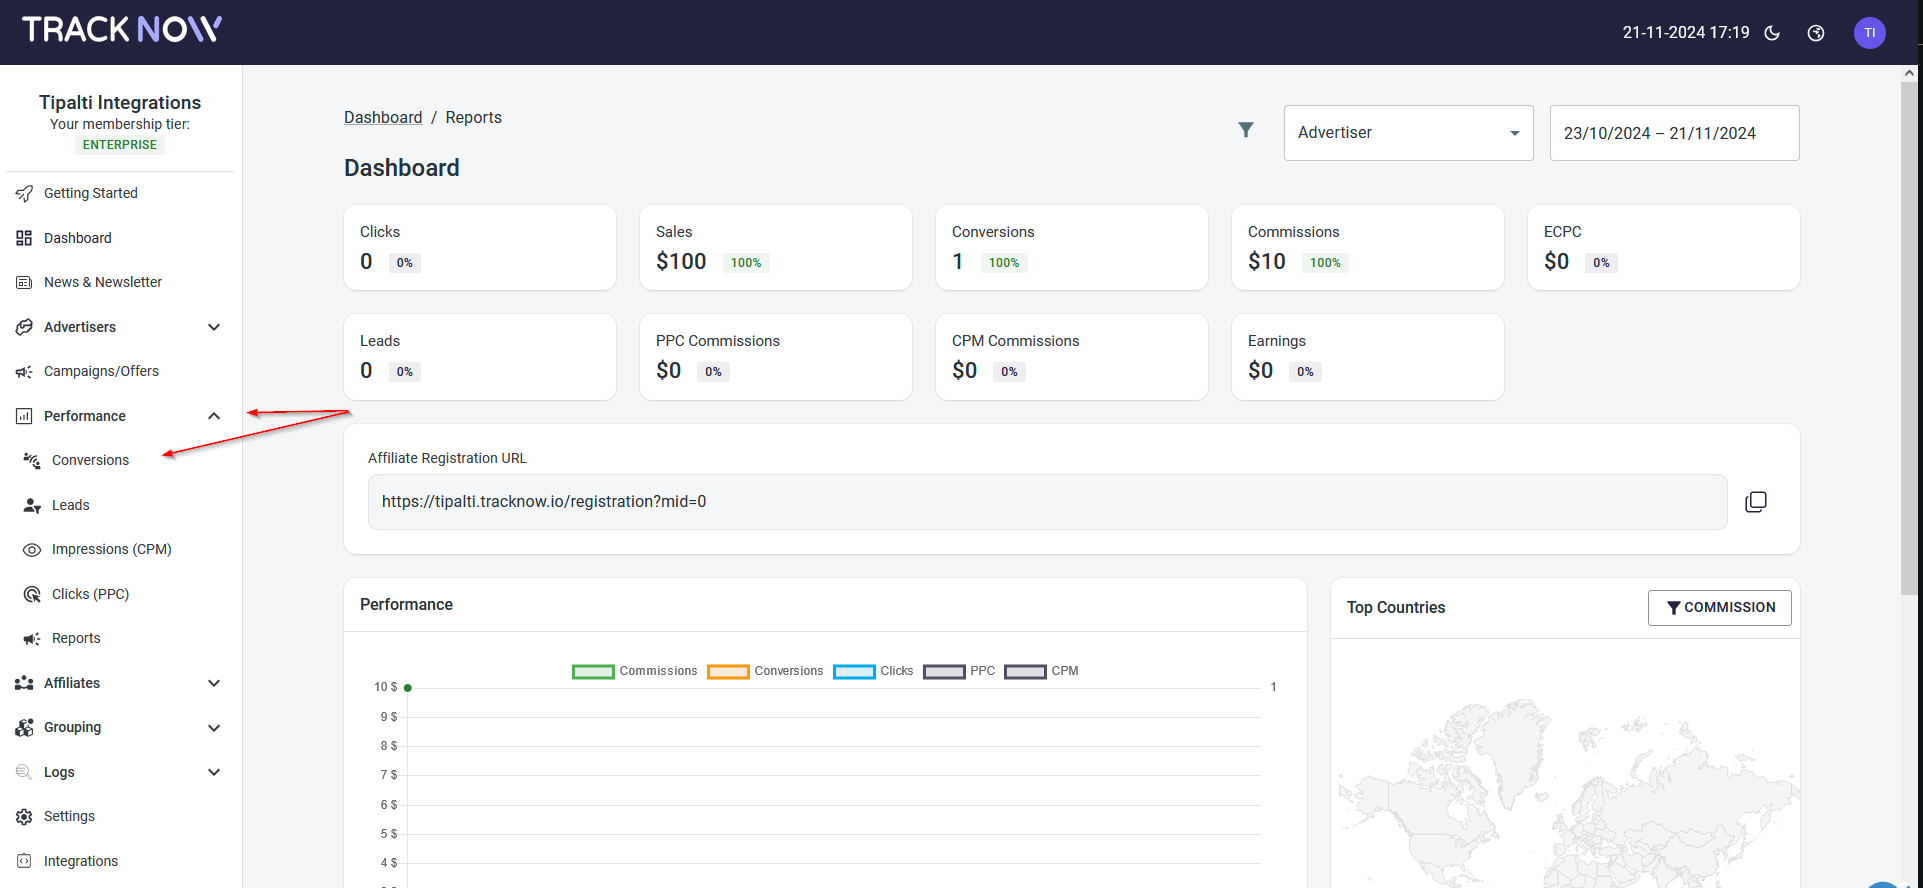1923x888 pixels.
Task: Click the Sales $100 card
Action: click(x=775, y=248)
